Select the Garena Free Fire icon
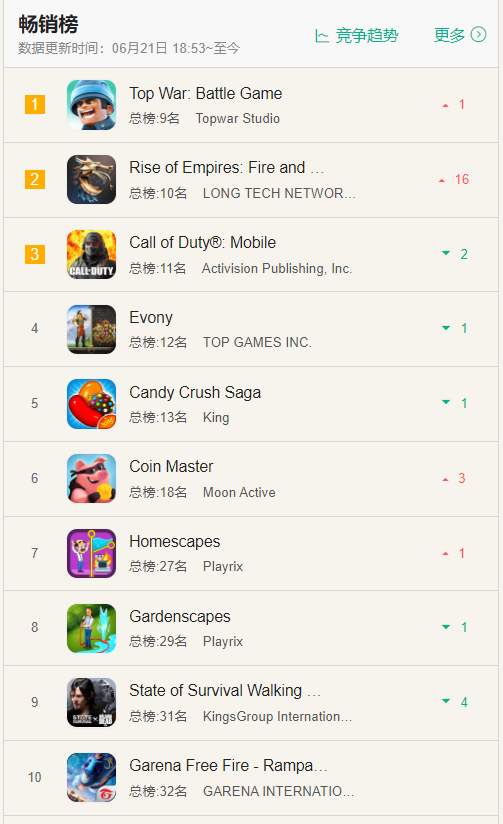The image size is (503, 824). (x=91, y=778)
